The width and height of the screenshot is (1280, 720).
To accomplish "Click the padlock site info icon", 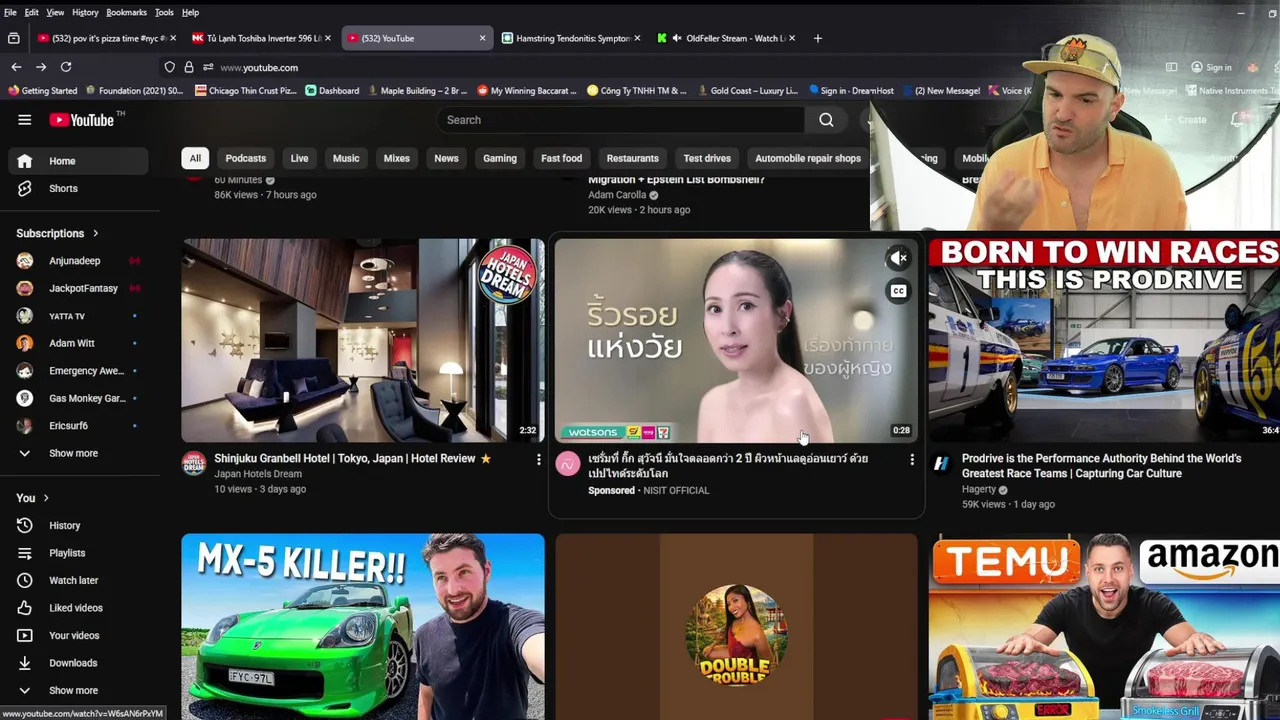I will 189,67.
